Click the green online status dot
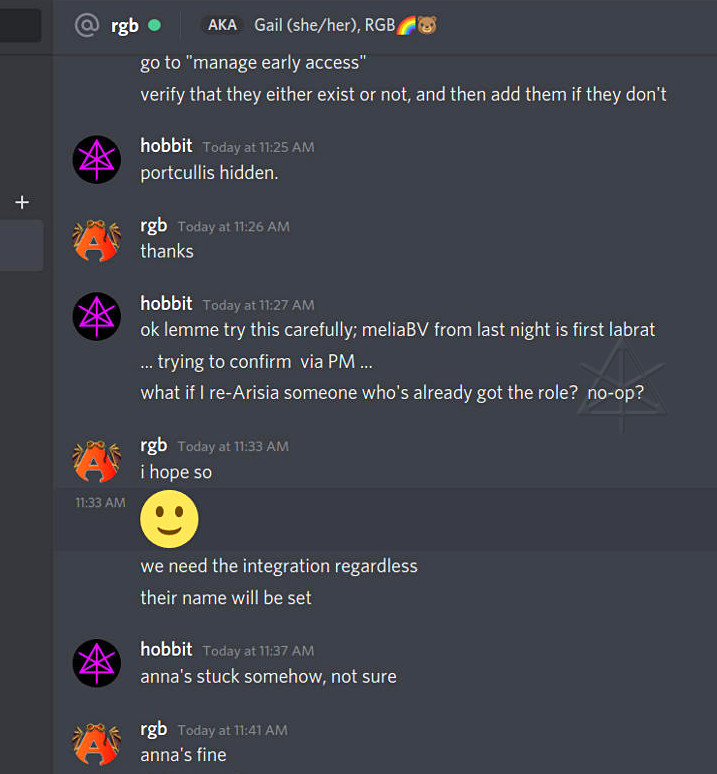The width and height of the screenshot is (717, 774). 154,25
